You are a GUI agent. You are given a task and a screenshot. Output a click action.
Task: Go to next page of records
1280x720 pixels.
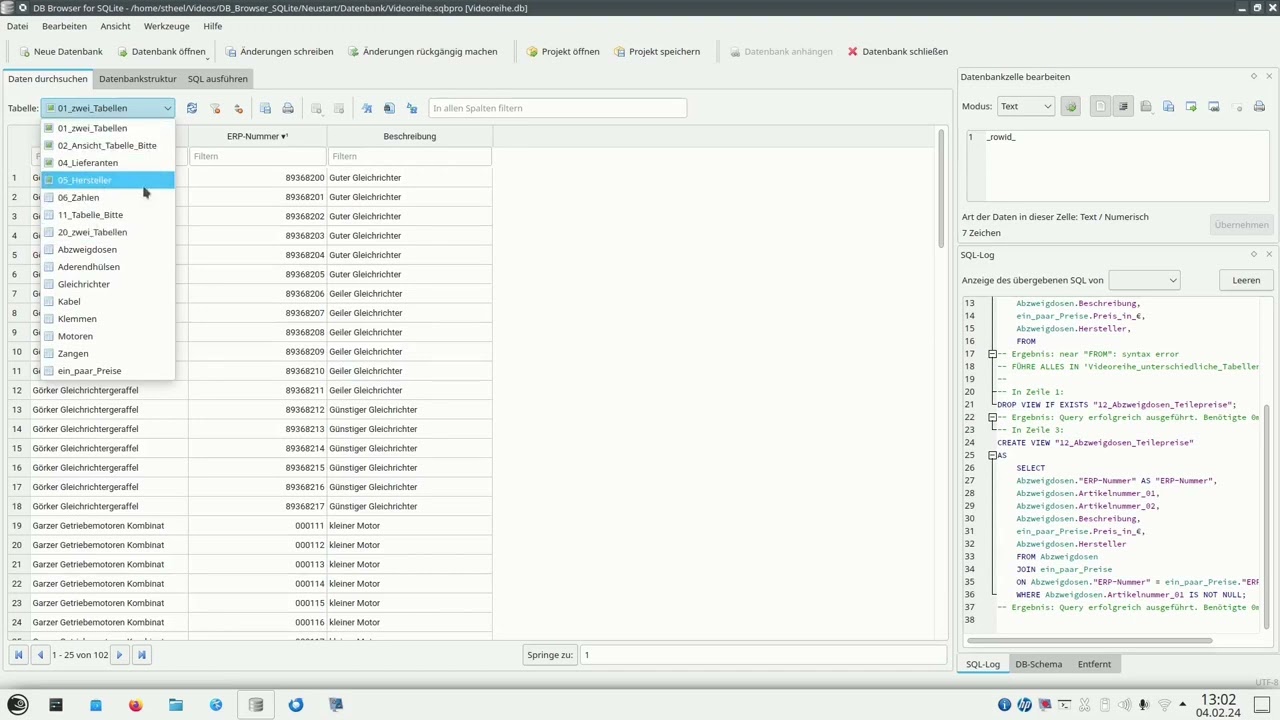119,655
